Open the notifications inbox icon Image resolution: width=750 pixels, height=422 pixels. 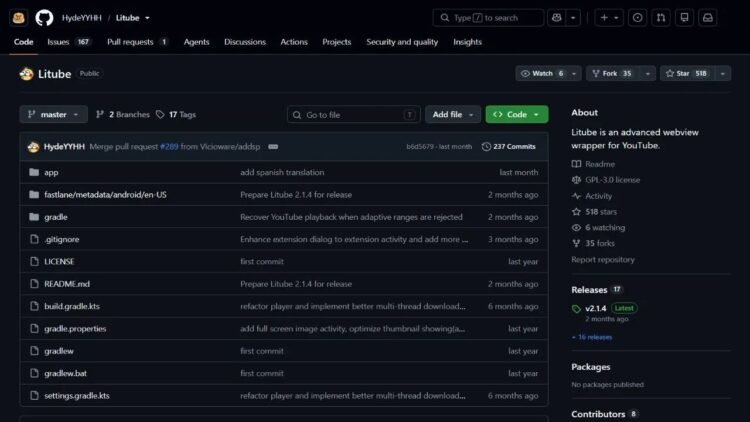(707, 18)
